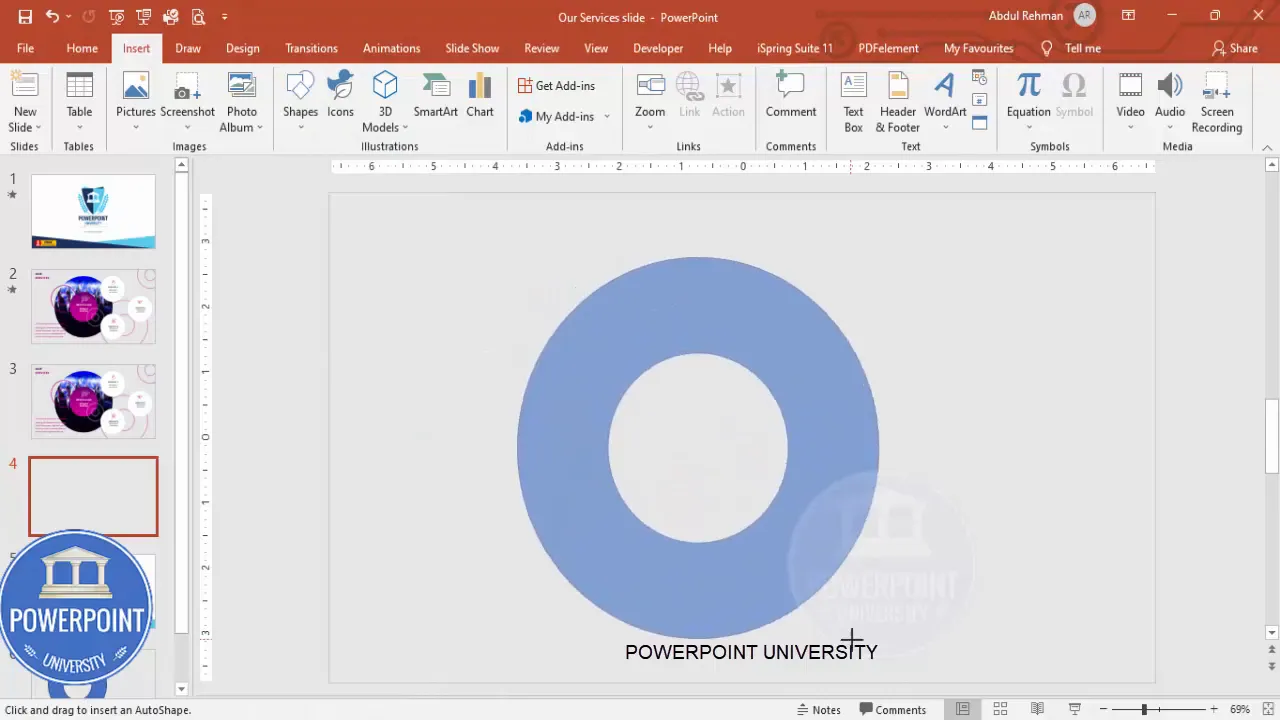Start slideshow from beginning via quick access icon
The height and width of the screenshot is (720, 1280).
pos(117,17)
